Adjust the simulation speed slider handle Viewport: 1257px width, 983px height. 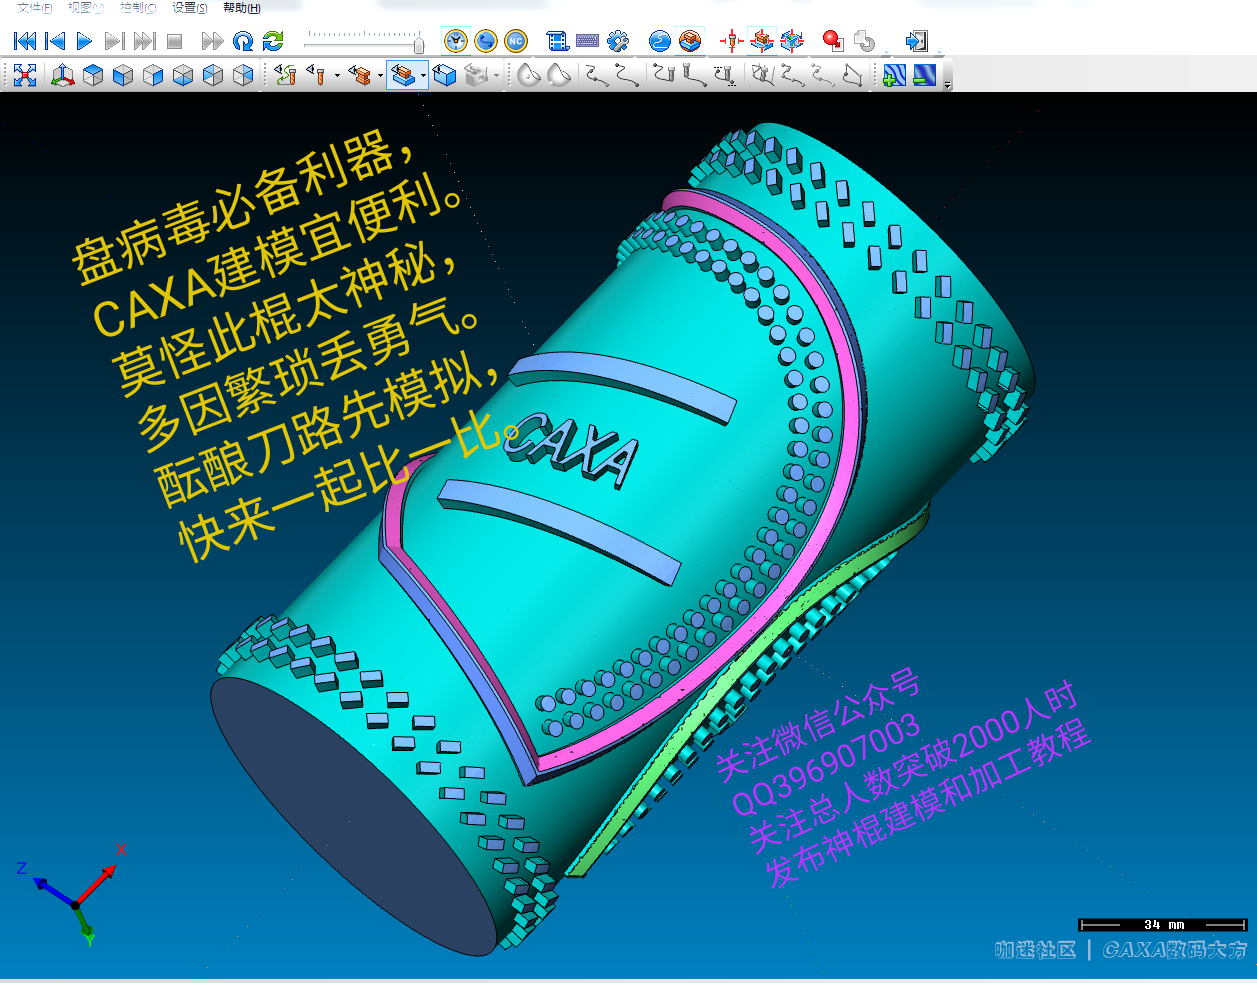point(418,43)
